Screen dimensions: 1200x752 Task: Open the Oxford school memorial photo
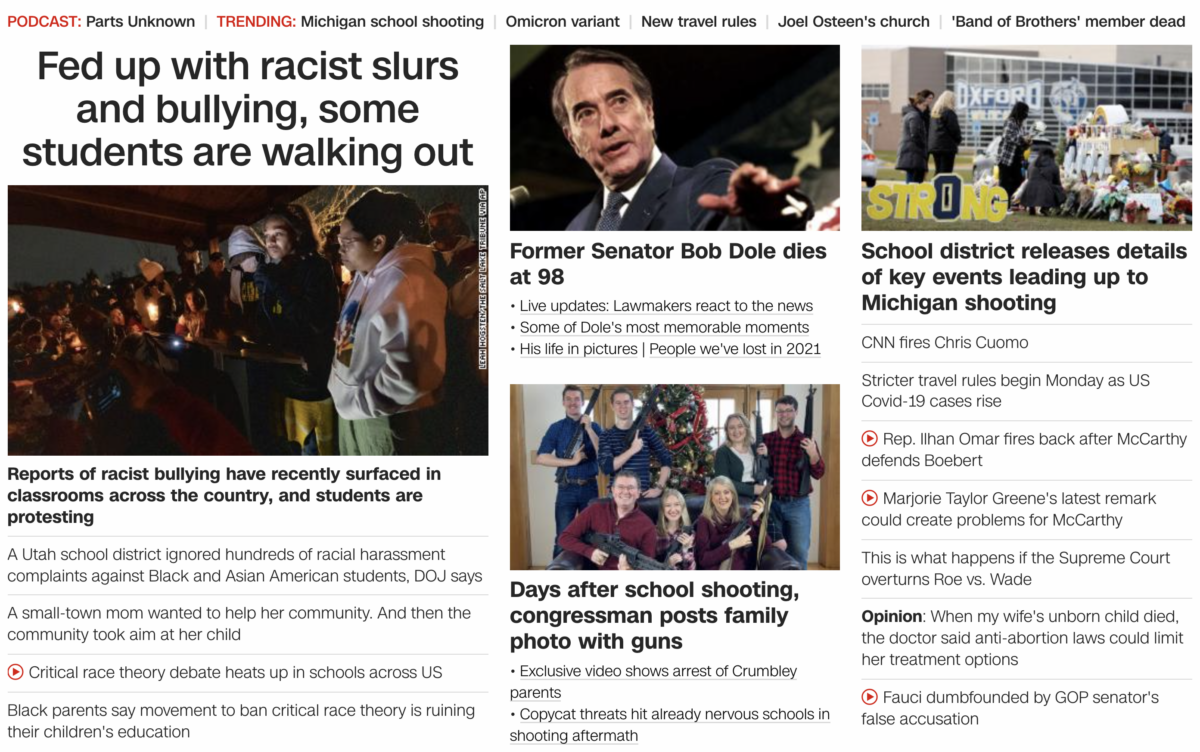click(1027, 138)
